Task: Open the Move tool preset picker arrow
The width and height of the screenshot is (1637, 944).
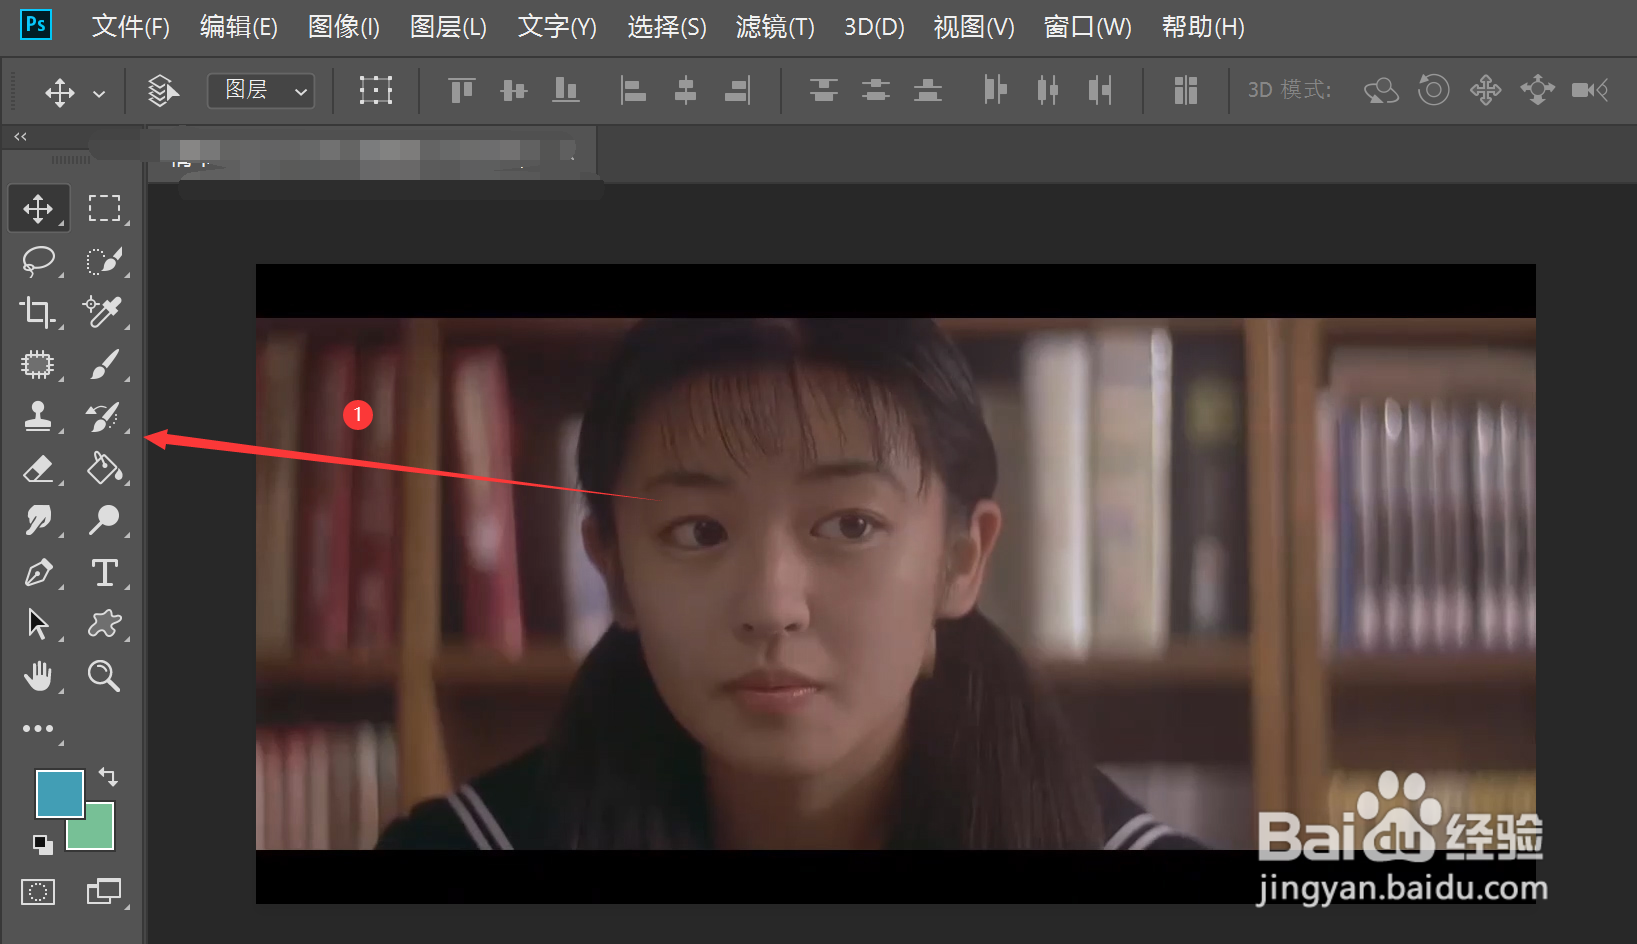Action: 99,94
